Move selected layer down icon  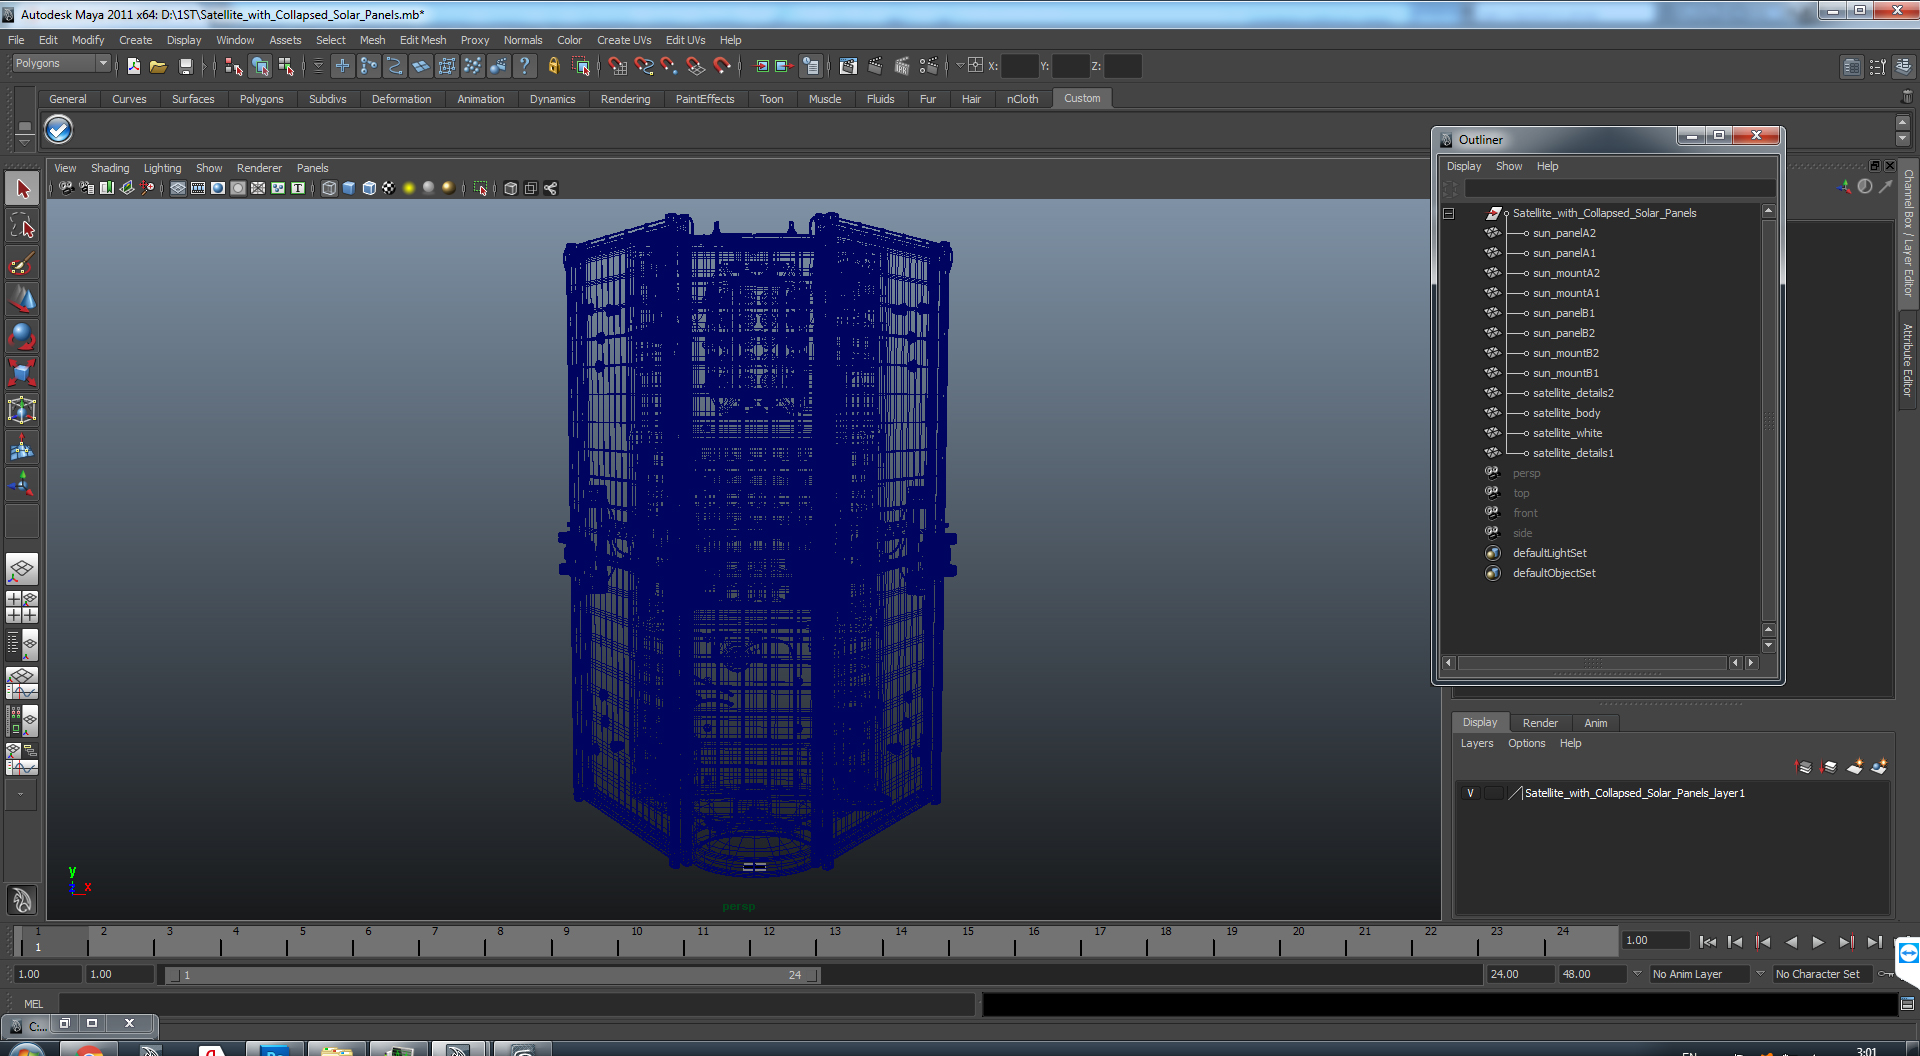click(1830, 767)
